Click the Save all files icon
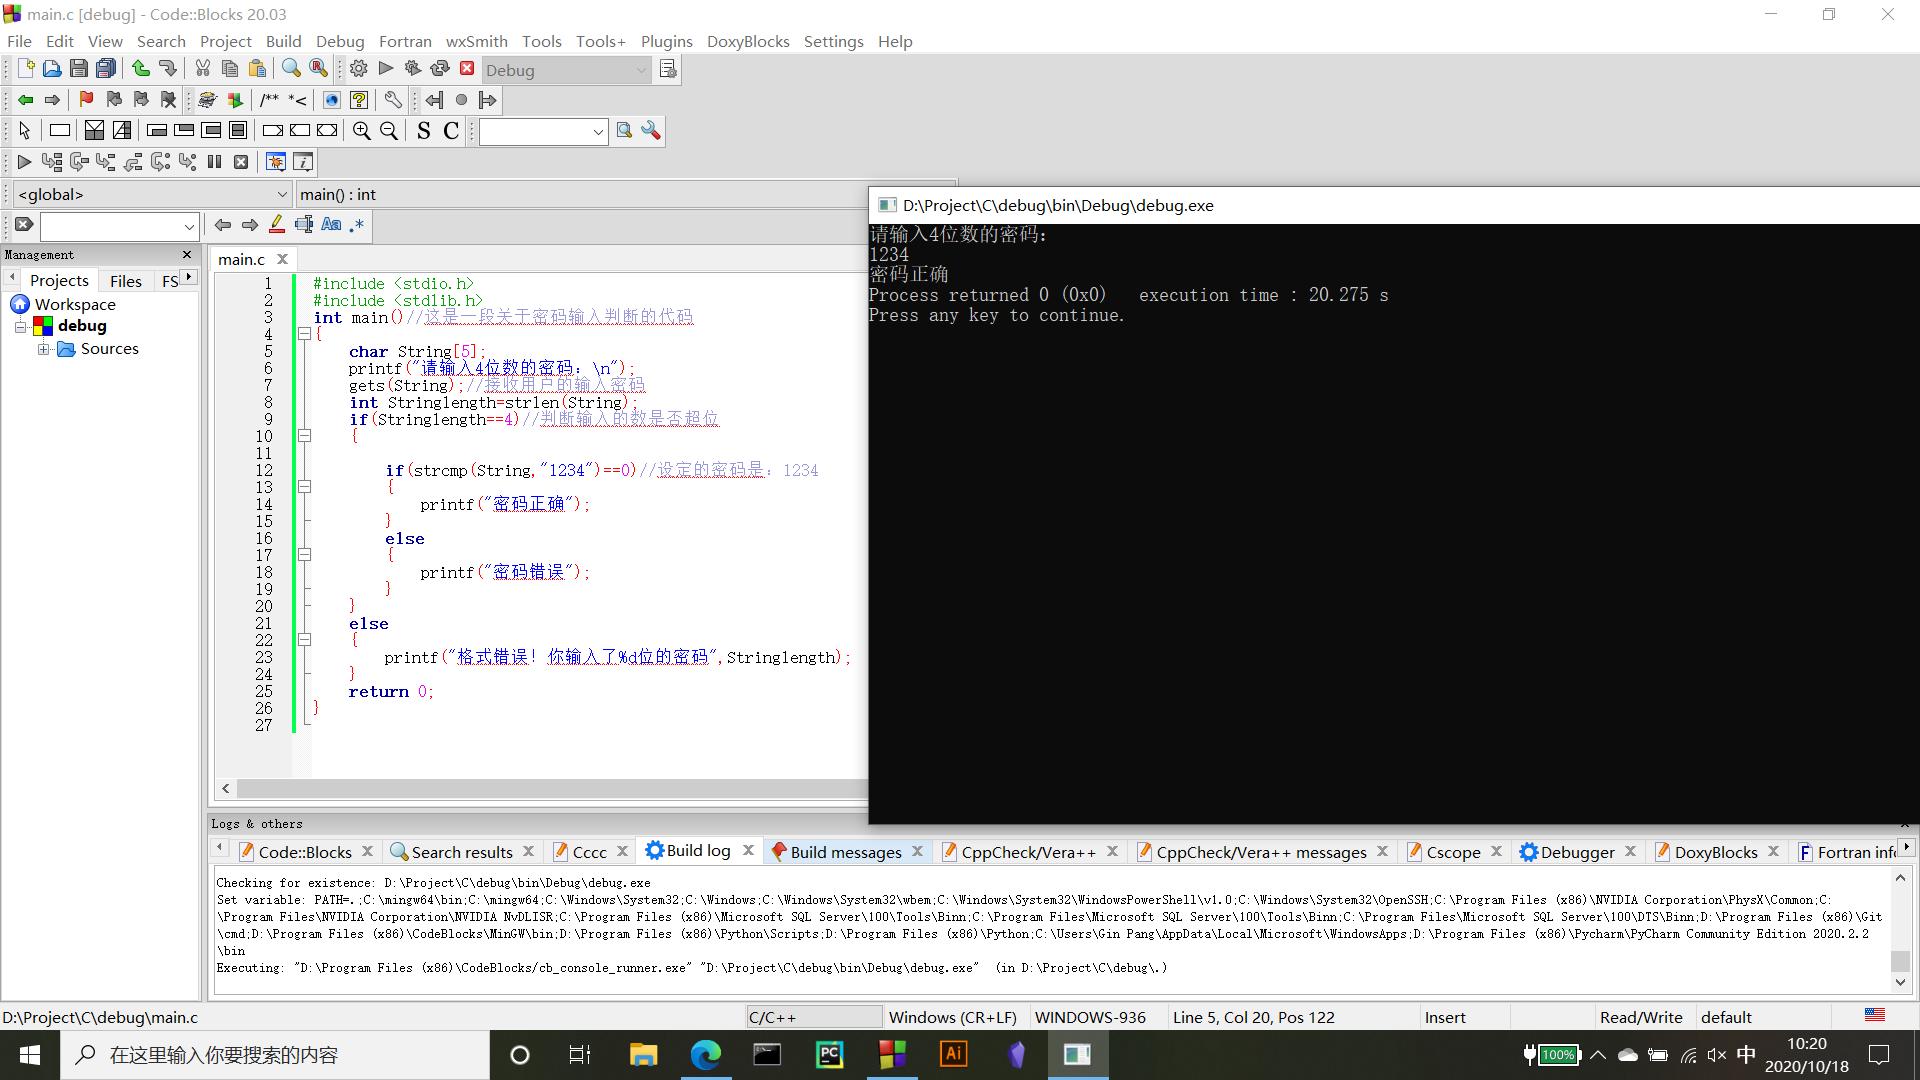The height and width of the screenshot is (1080, 1920). (106, 69)
